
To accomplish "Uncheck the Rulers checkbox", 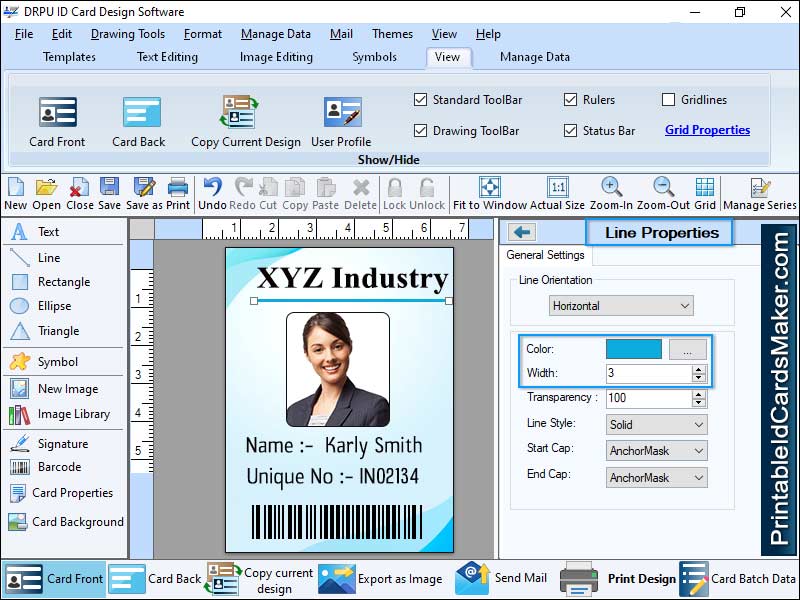I will click(x=570, y=100).
